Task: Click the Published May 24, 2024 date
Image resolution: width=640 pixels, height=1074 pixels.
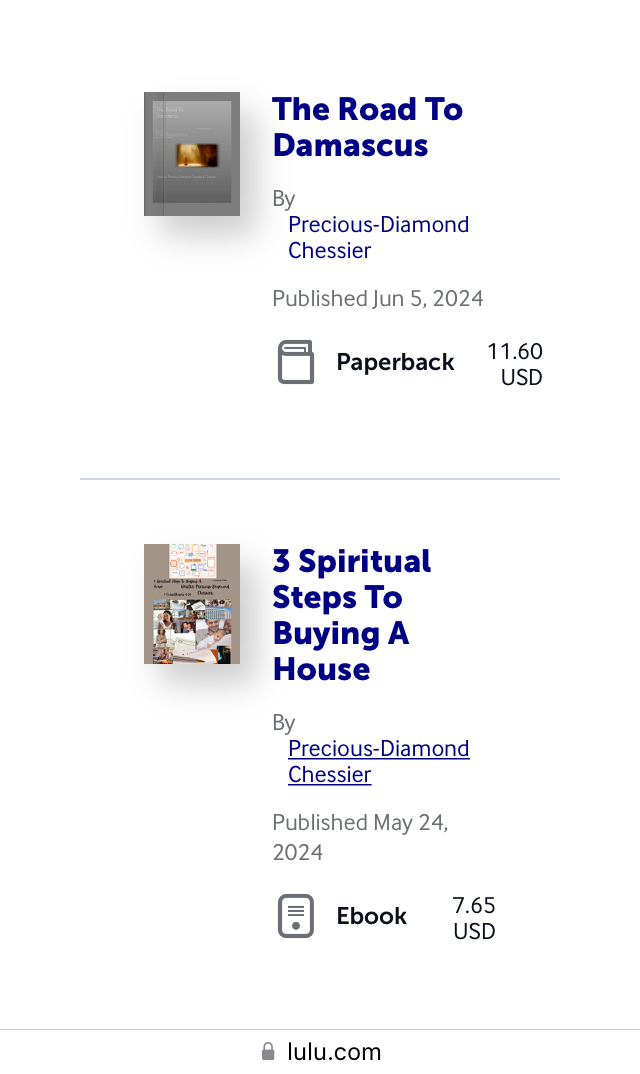Action: click(360, 837)
